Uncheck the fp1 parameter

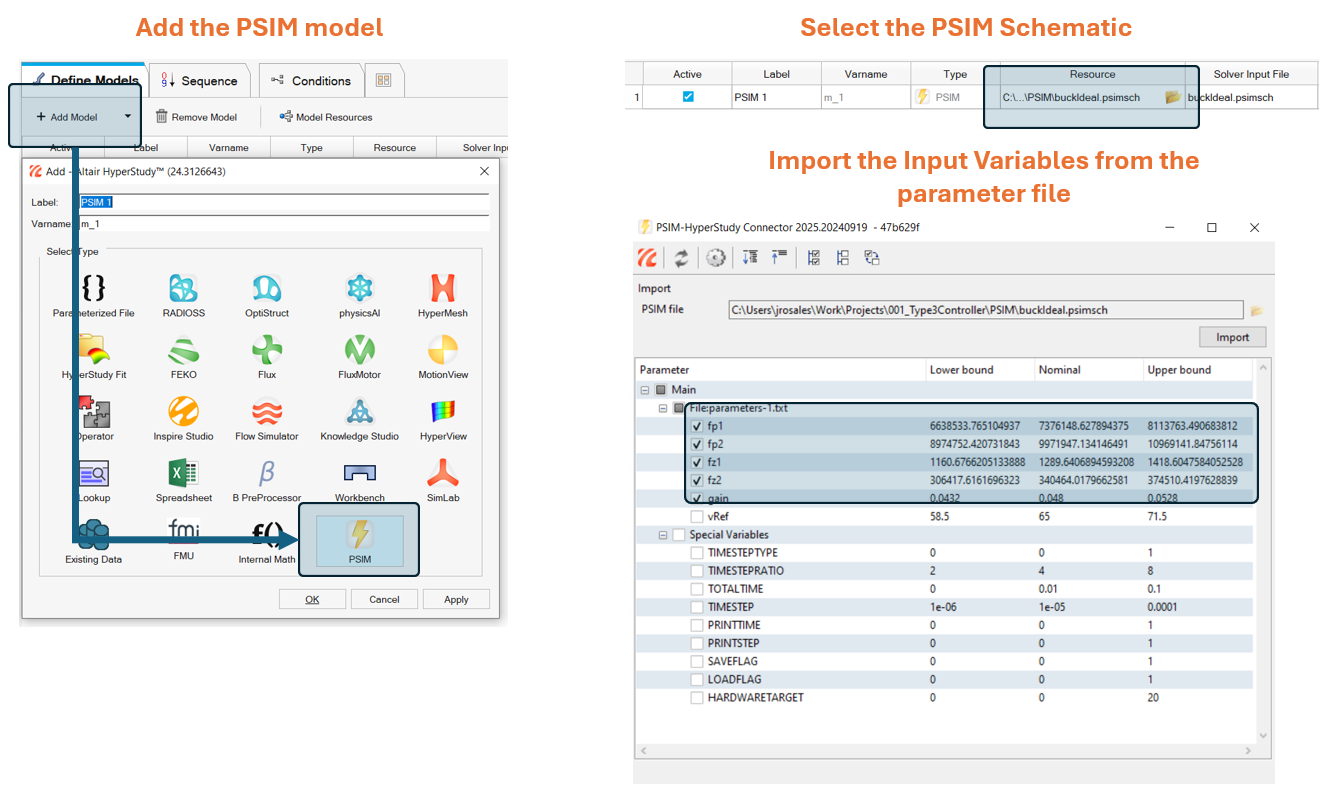click(697, 426)
